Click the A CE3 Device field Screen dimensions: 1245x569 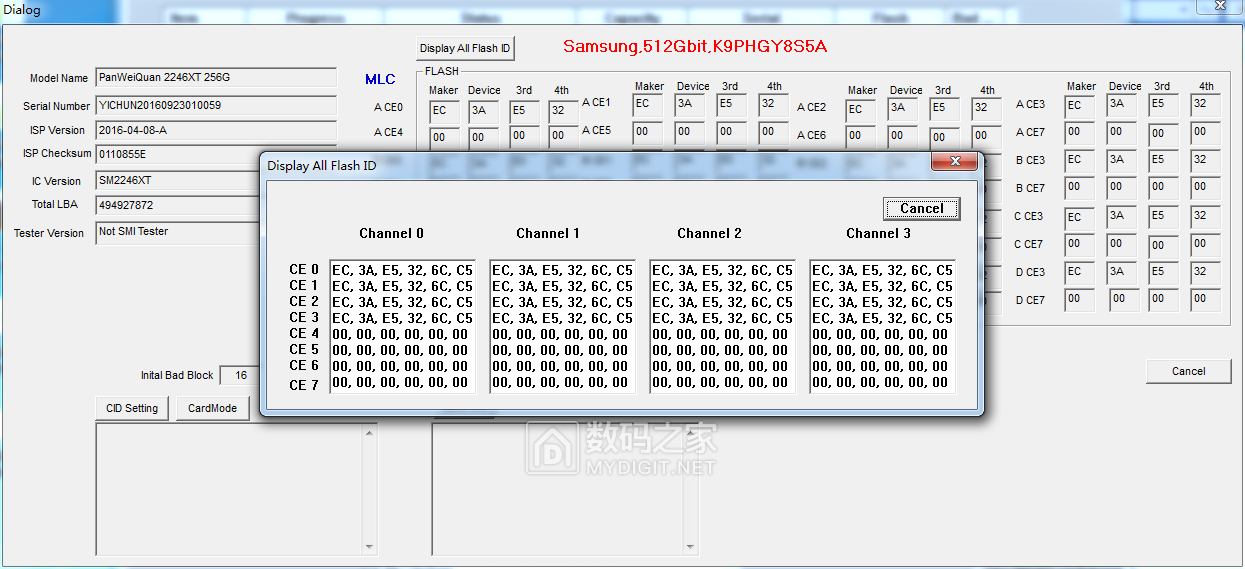pyautogui.click(x=1122, y=104)
